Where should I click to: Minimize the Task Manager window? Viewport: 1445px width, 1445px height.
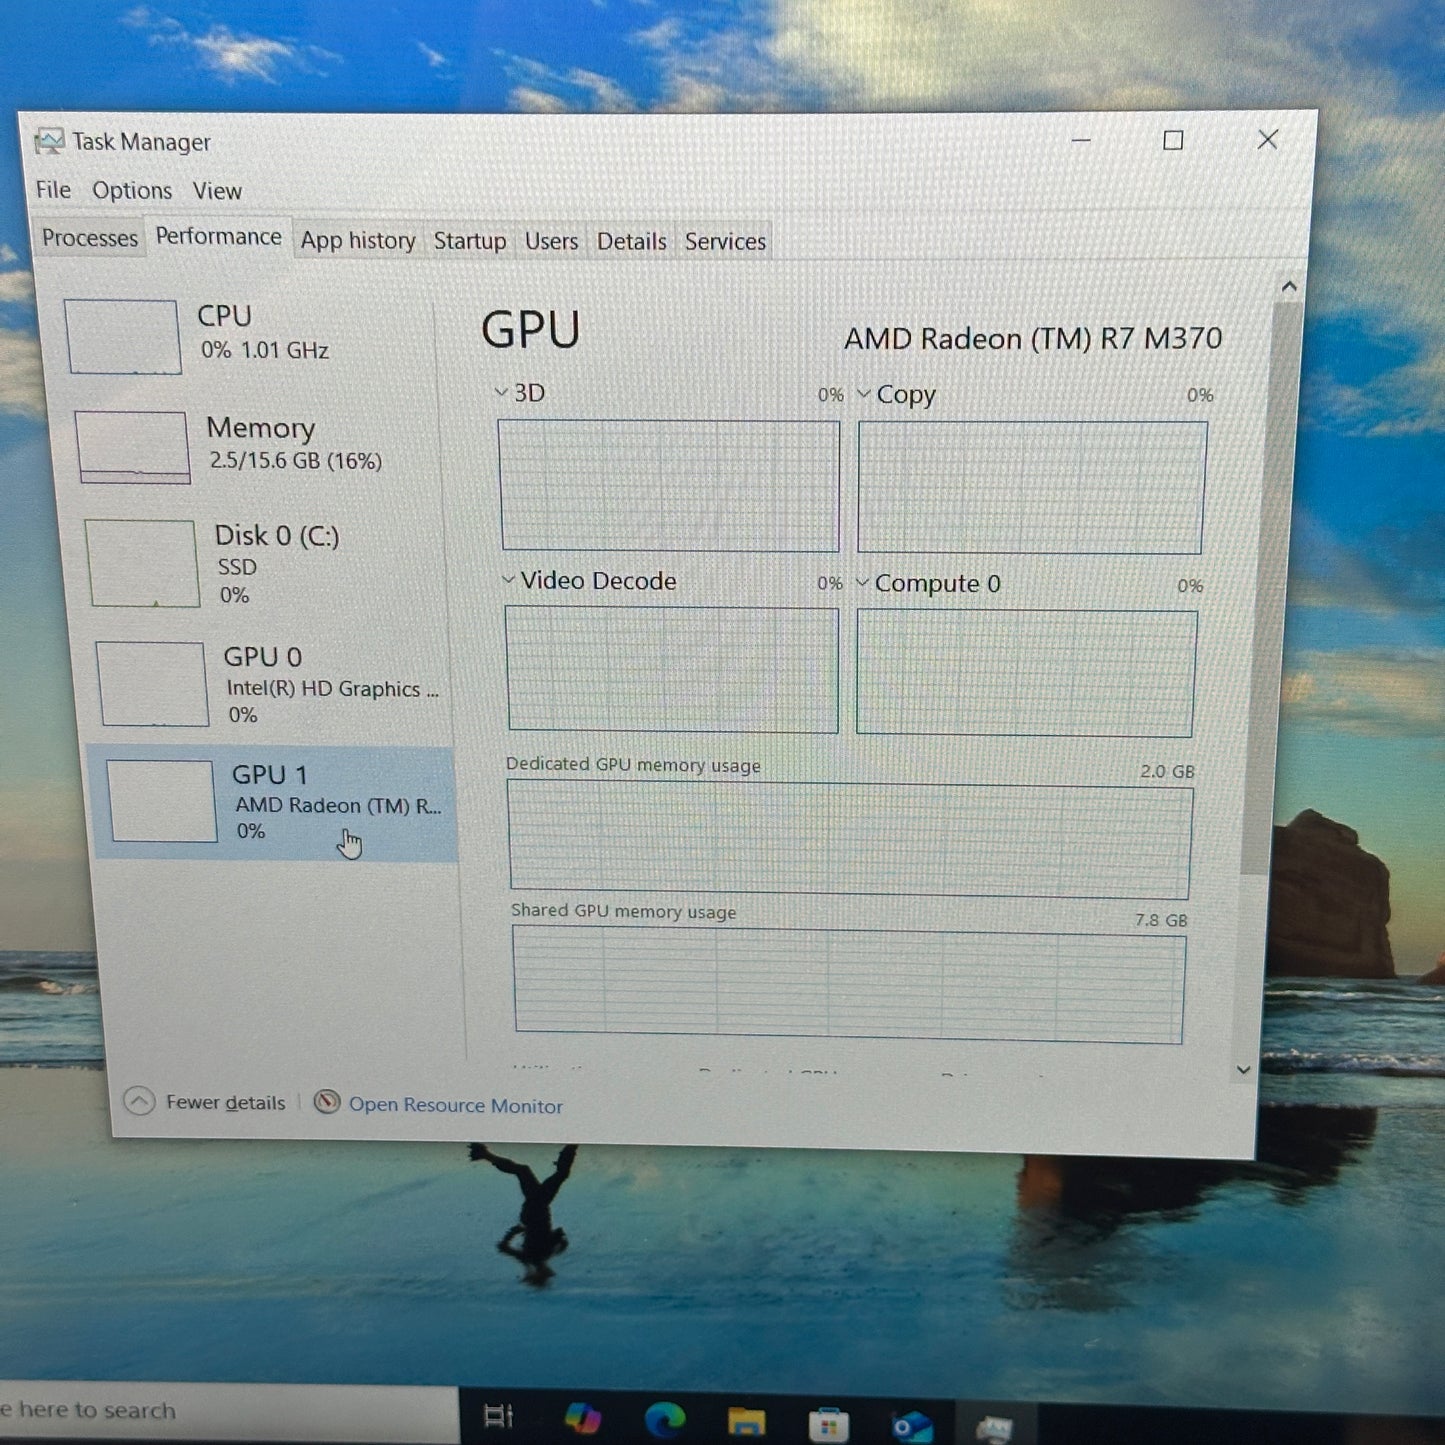pos(1080,140)
